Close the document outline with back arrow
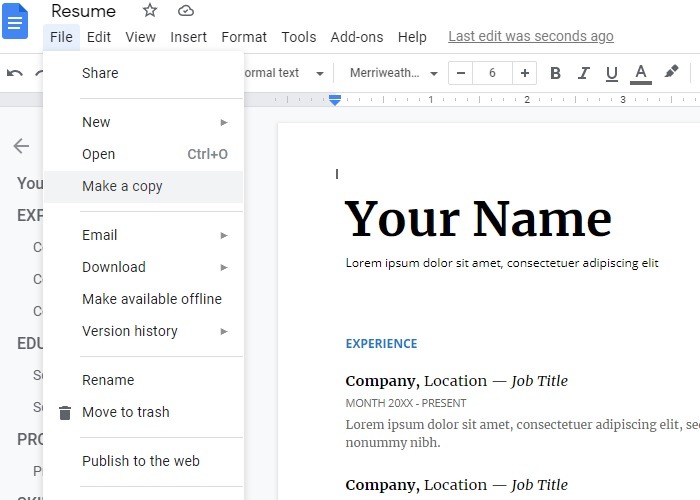This screenshot has width=700, height=500. point(21,146)
